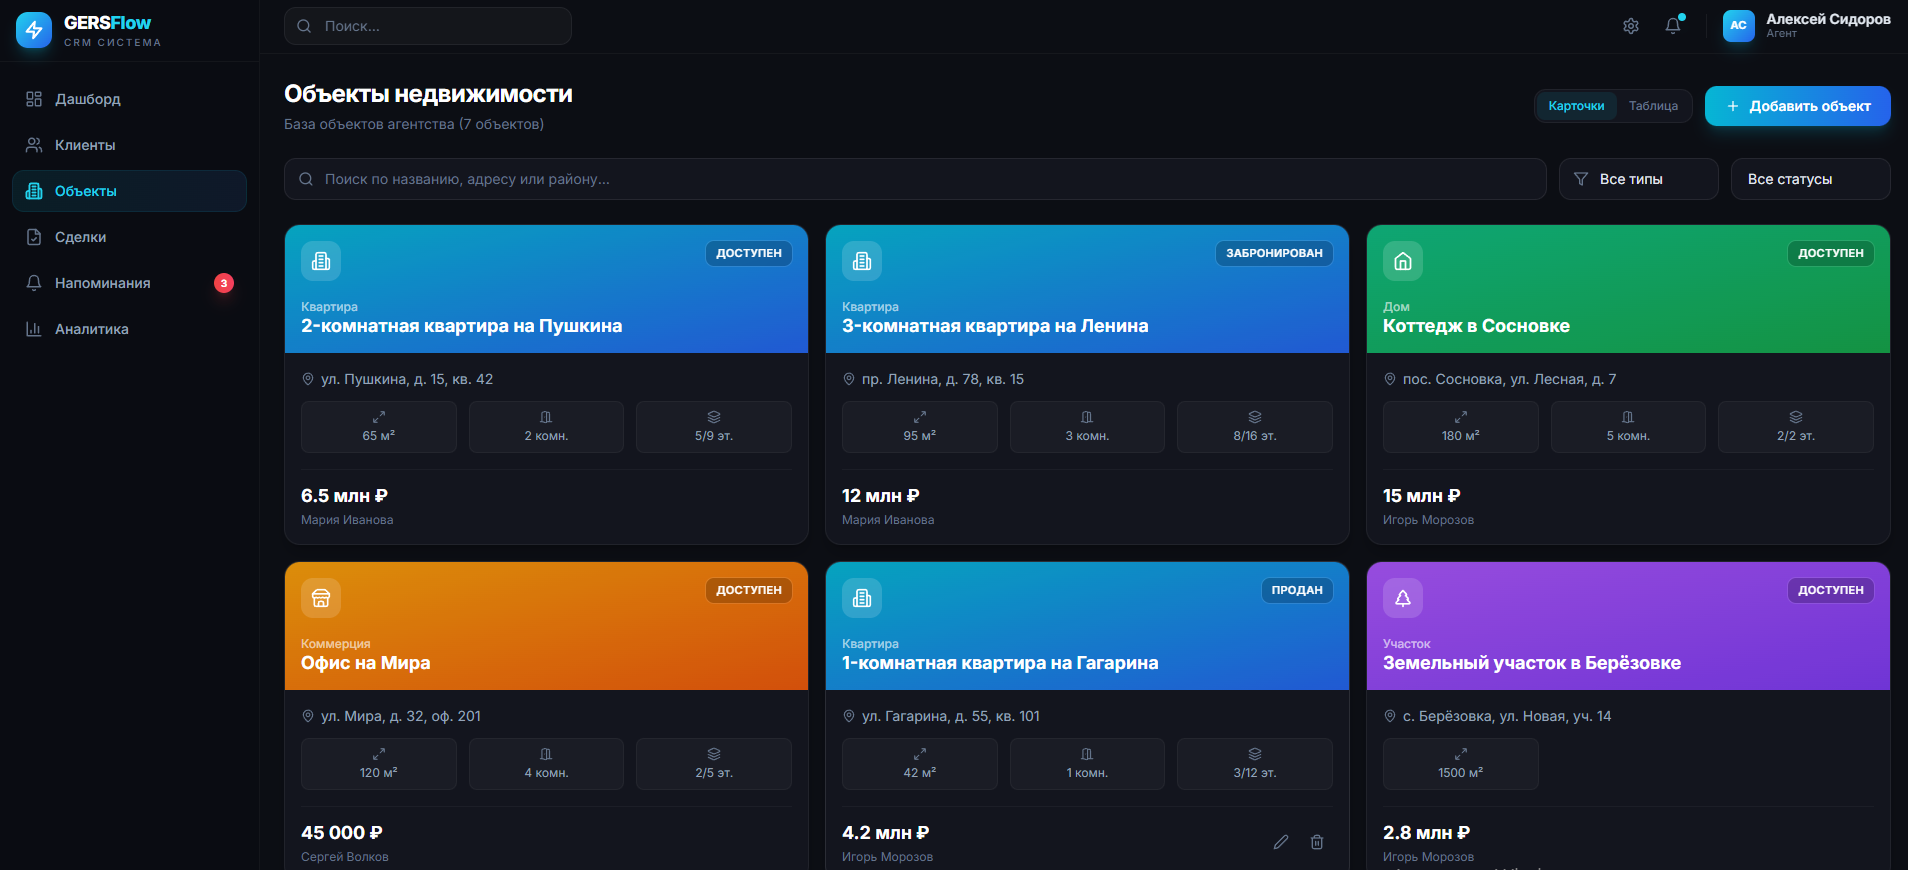
Task: Open the Земельный участок в Берёзовке card
Action: pyautogui.click(x=1531, y=663)
